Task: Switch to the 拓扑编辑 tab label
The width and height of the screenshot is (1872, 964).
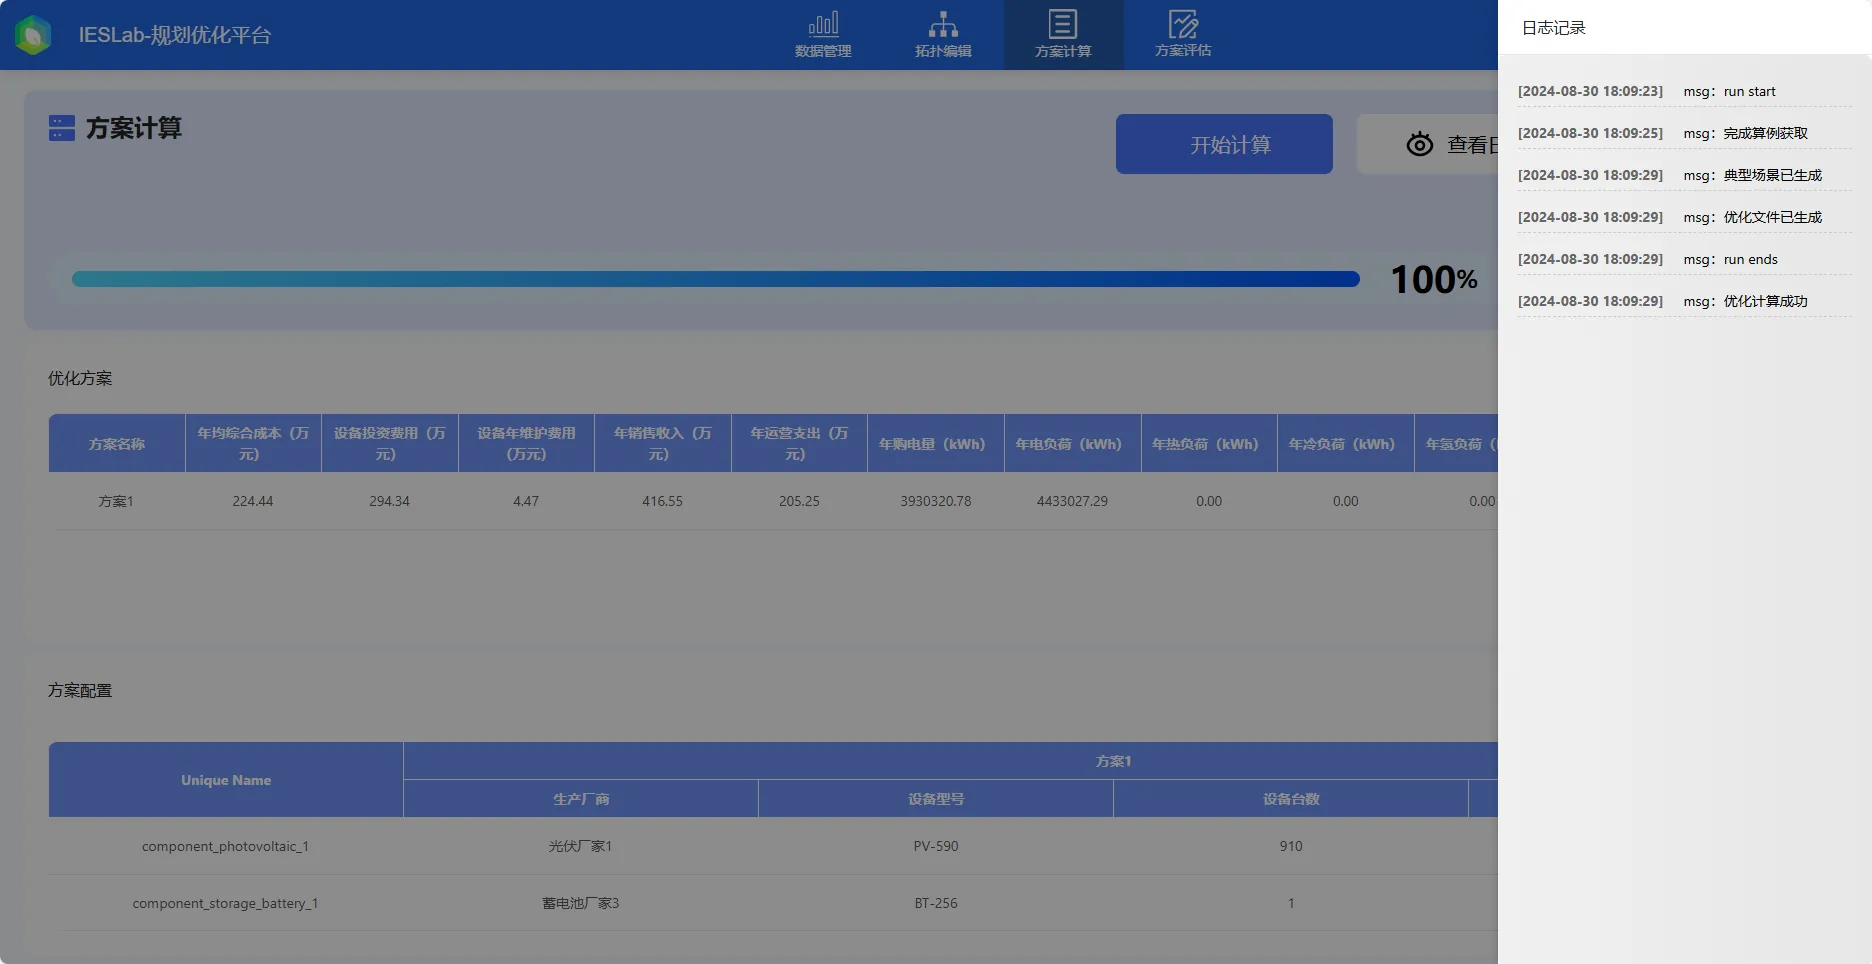Action: click(x=943, y=51)
